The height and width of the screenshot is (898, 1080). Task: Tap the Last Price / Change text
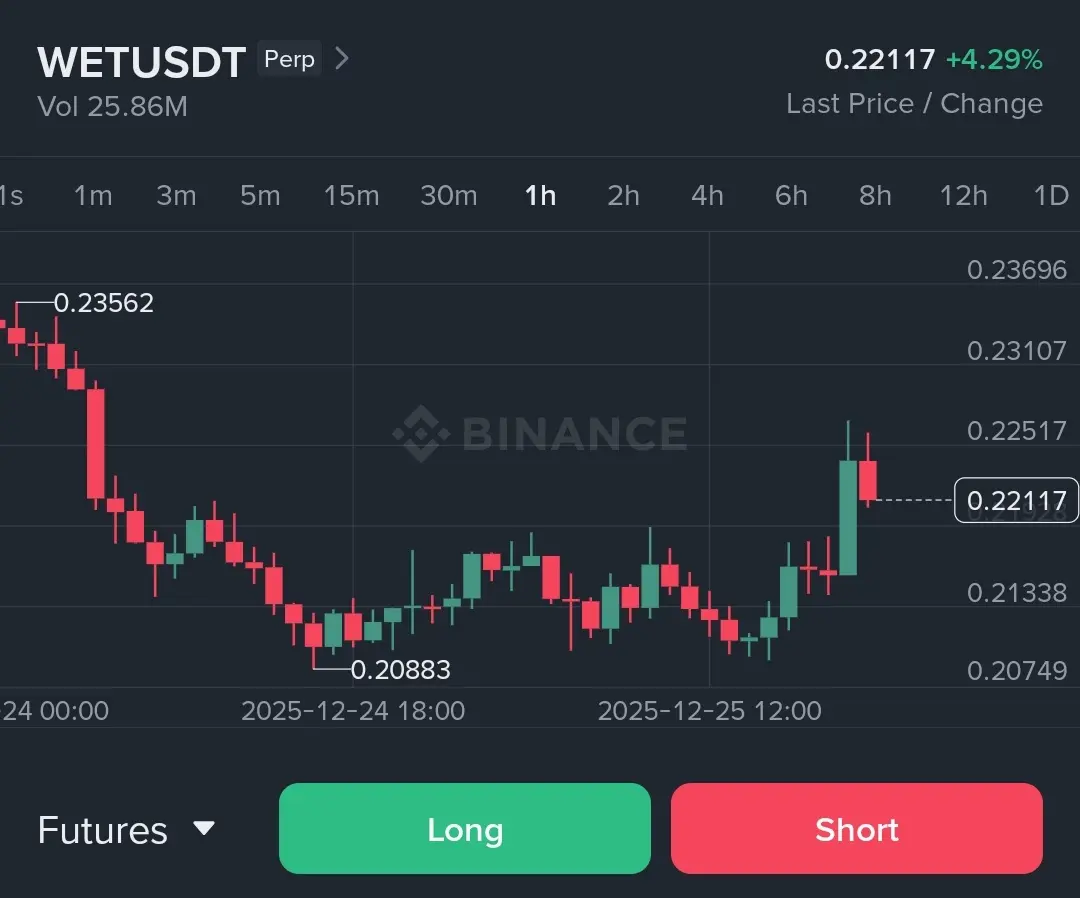[914, 104]
